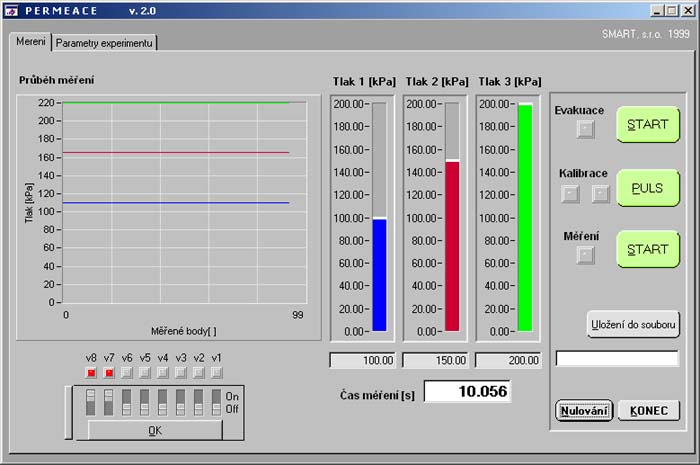Click the v2 indicator LED
Screen dimensions: 700x465
(199, 373)
